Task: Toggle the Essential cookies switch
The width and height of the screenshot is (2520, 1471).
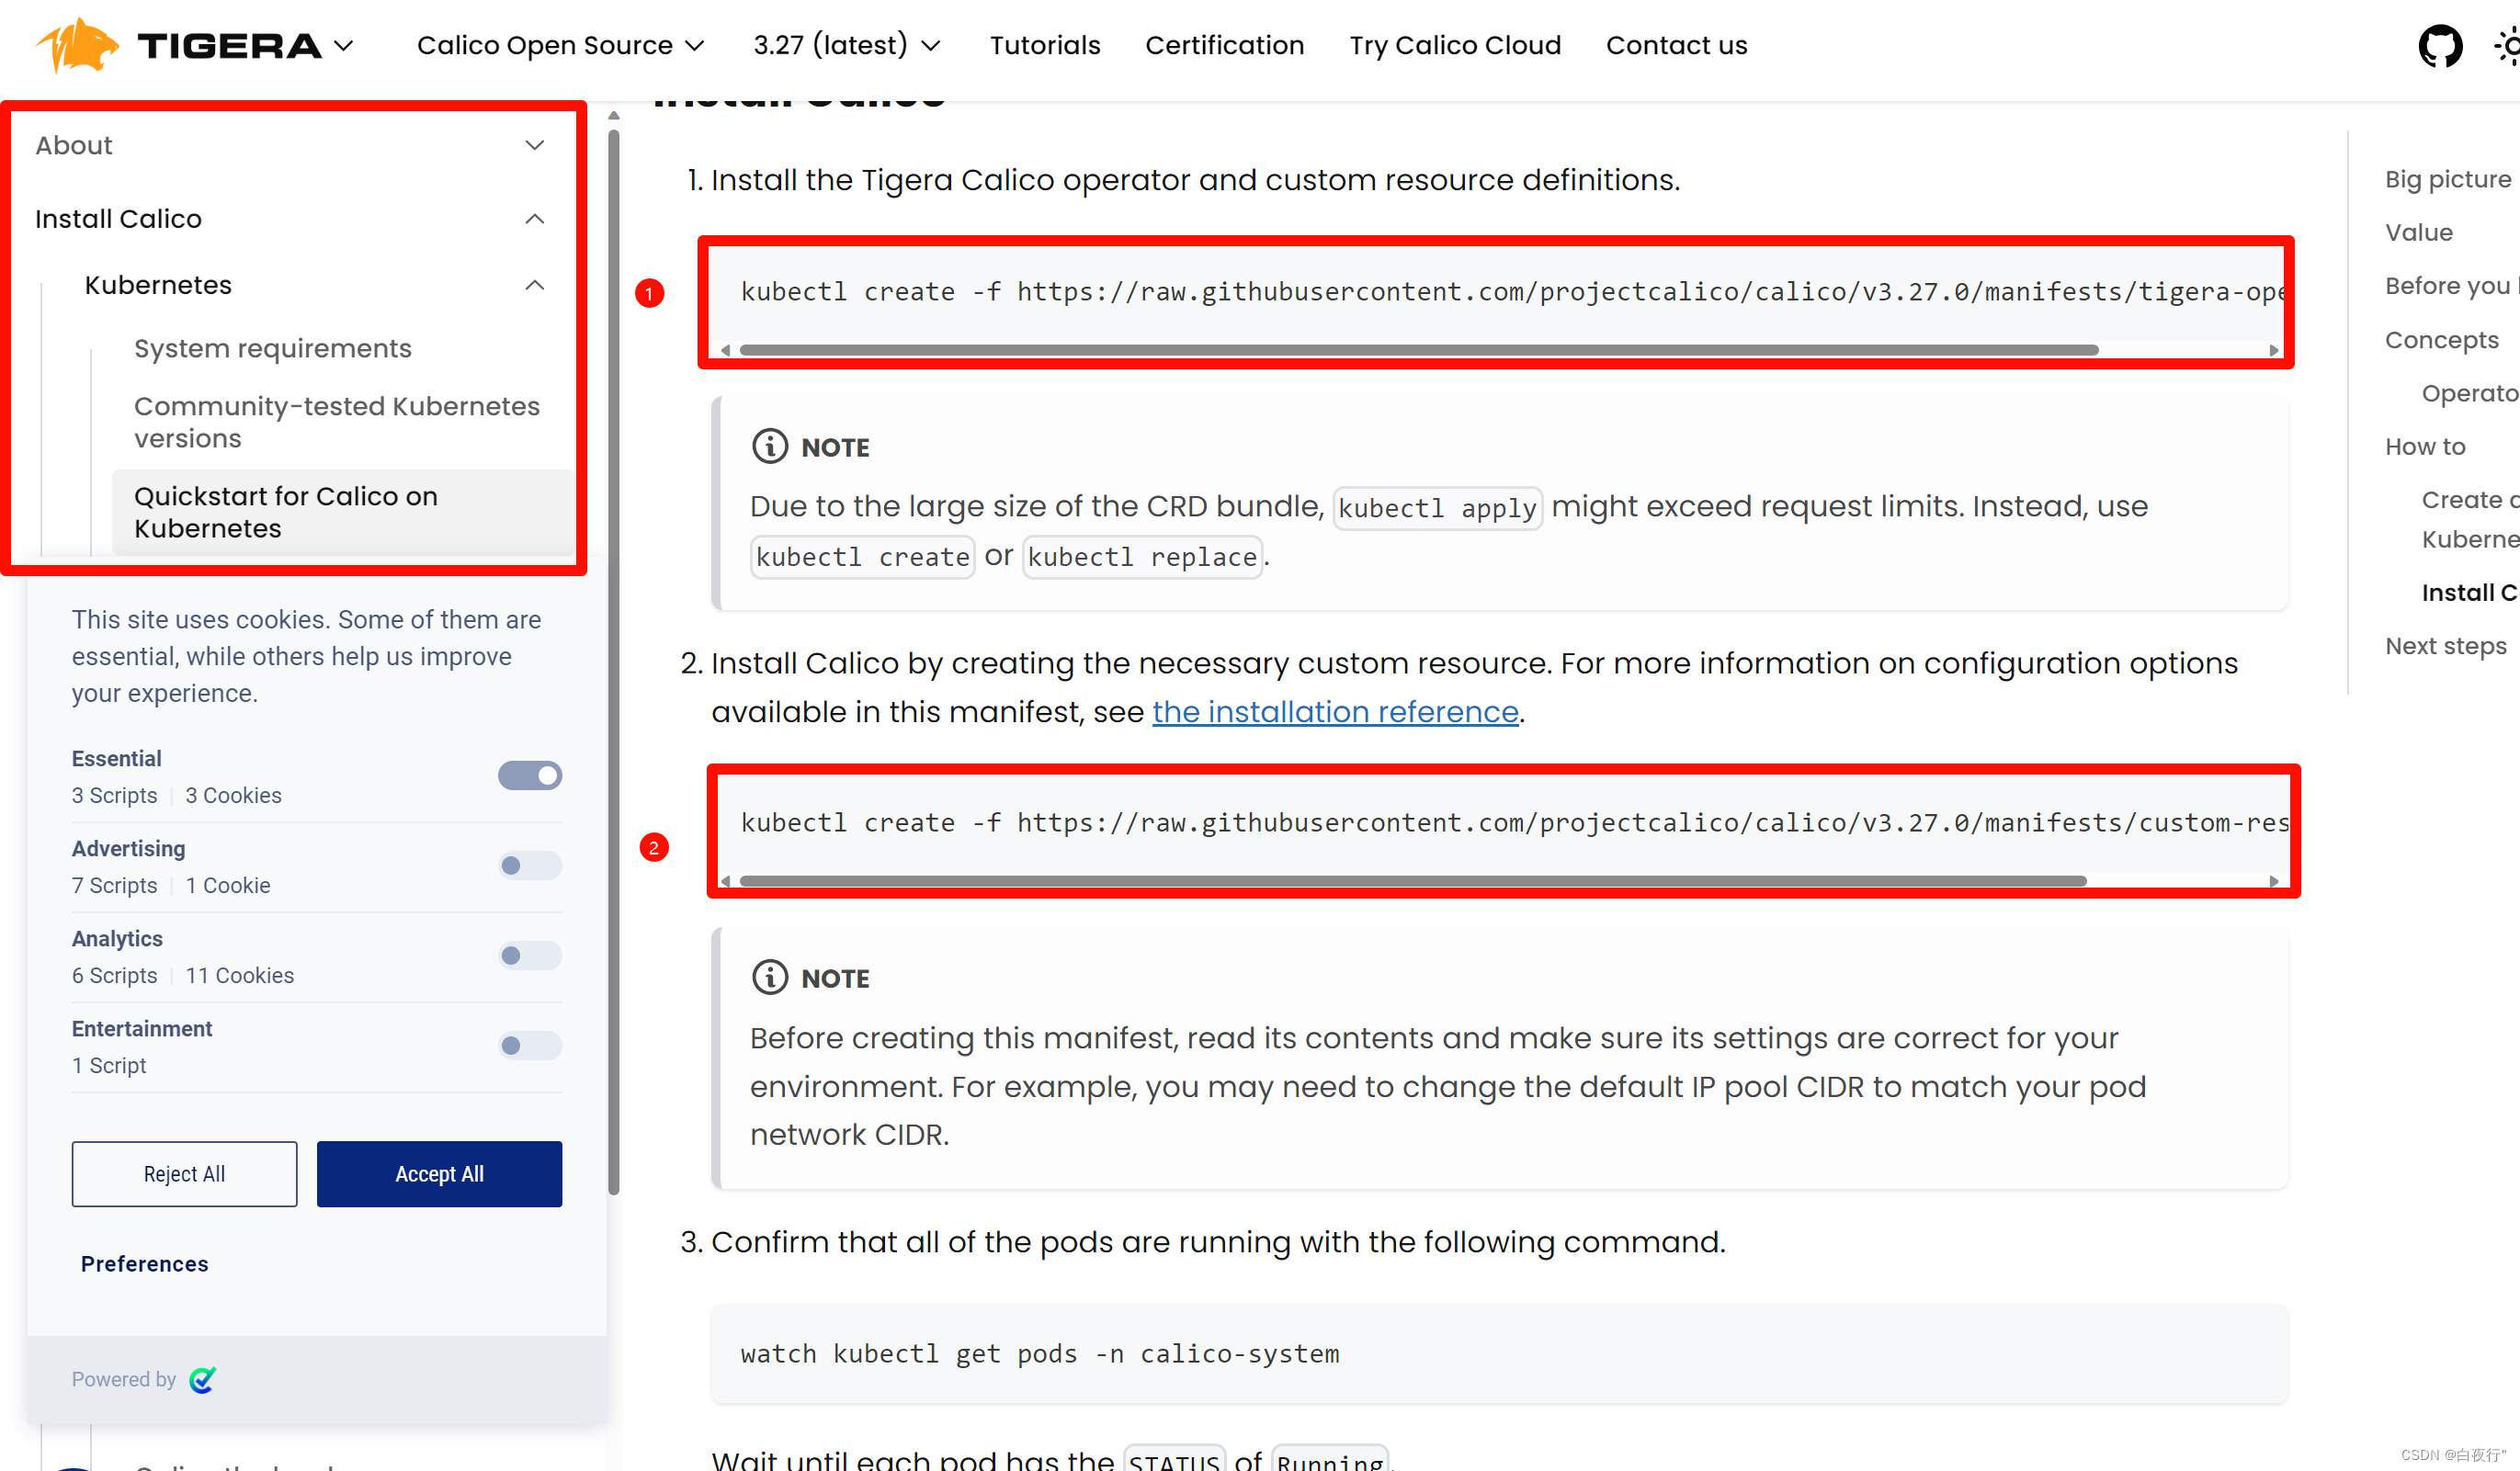Action: pyautogui.click(x=530, y=775)
